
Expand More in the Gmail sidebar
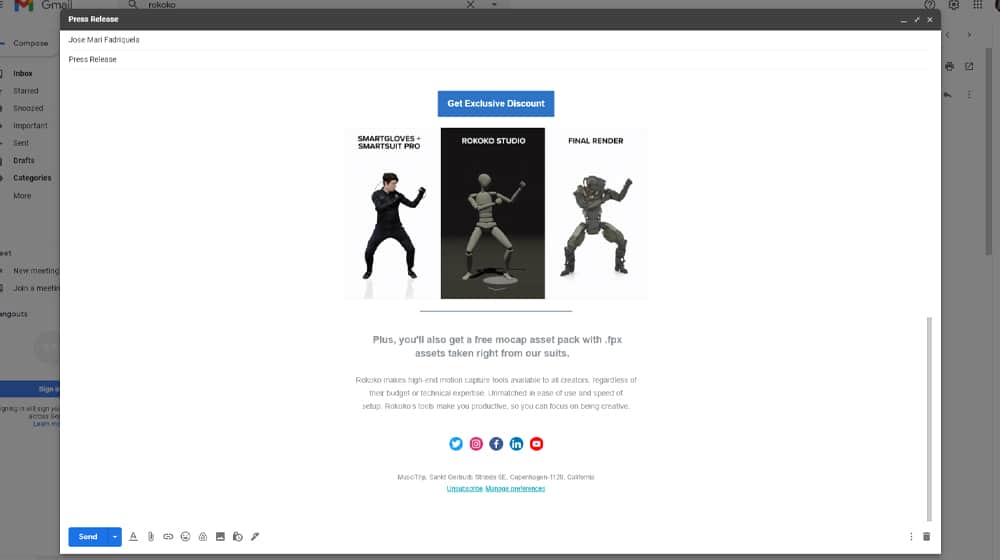(x=22, y=196)
